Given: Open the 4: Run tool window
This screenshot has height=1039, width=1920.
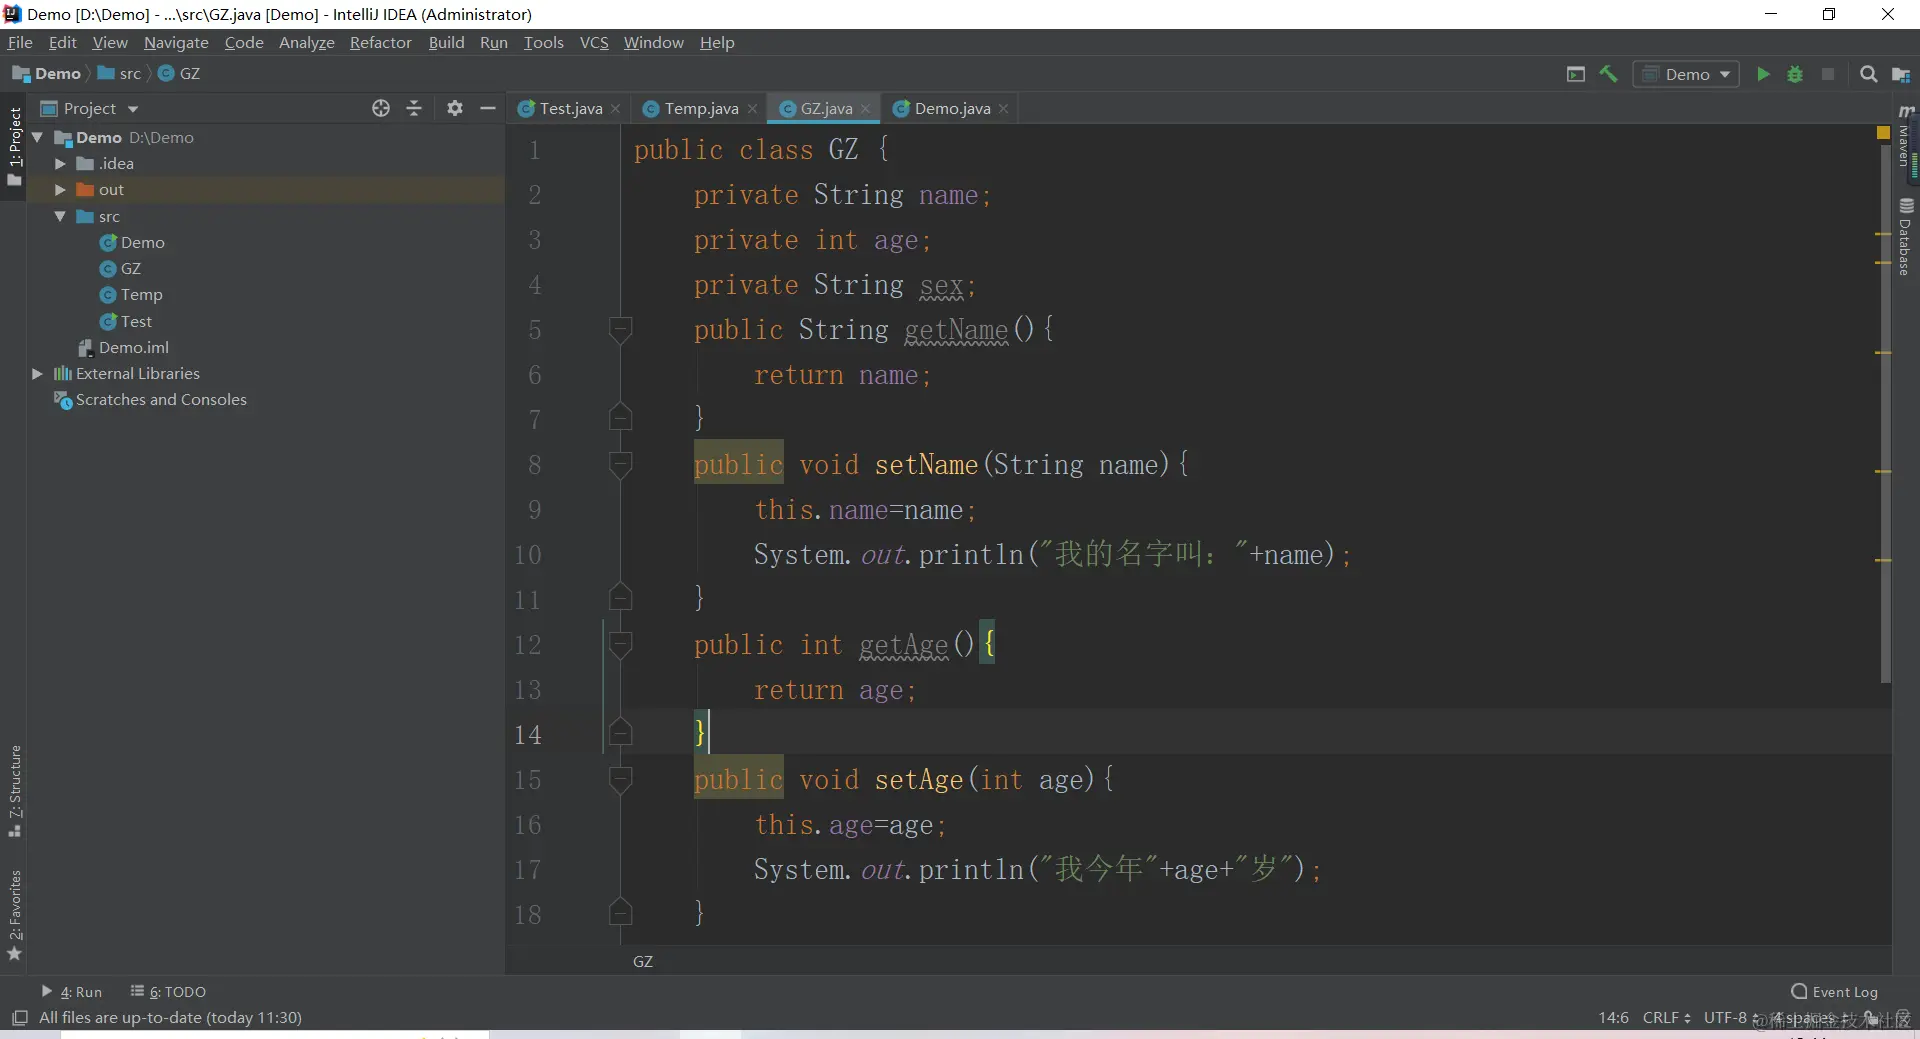Looking at the screenshot, I should [72, 992].
